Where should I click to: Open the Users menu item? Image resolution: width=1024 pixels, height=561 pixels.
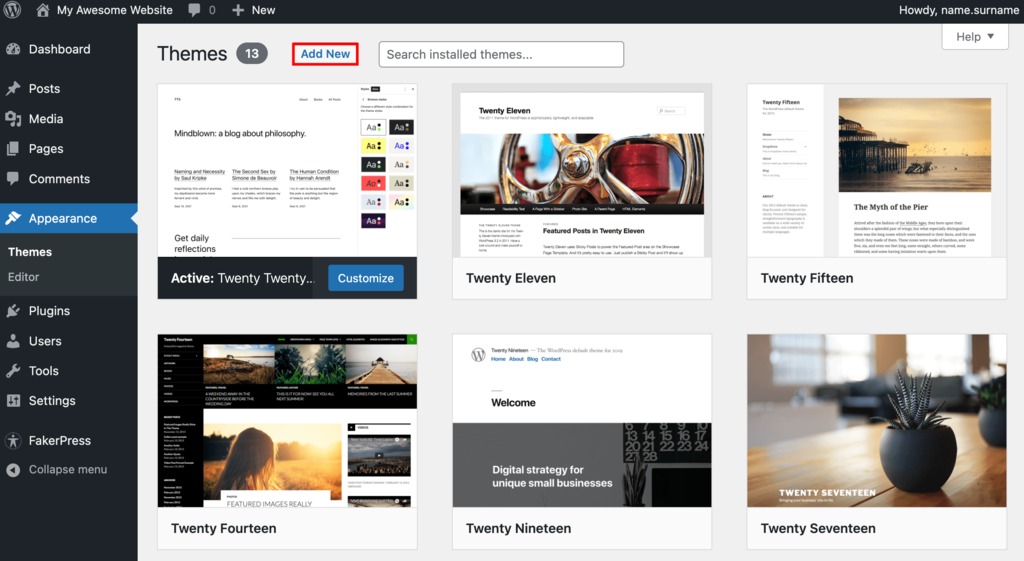45,341
